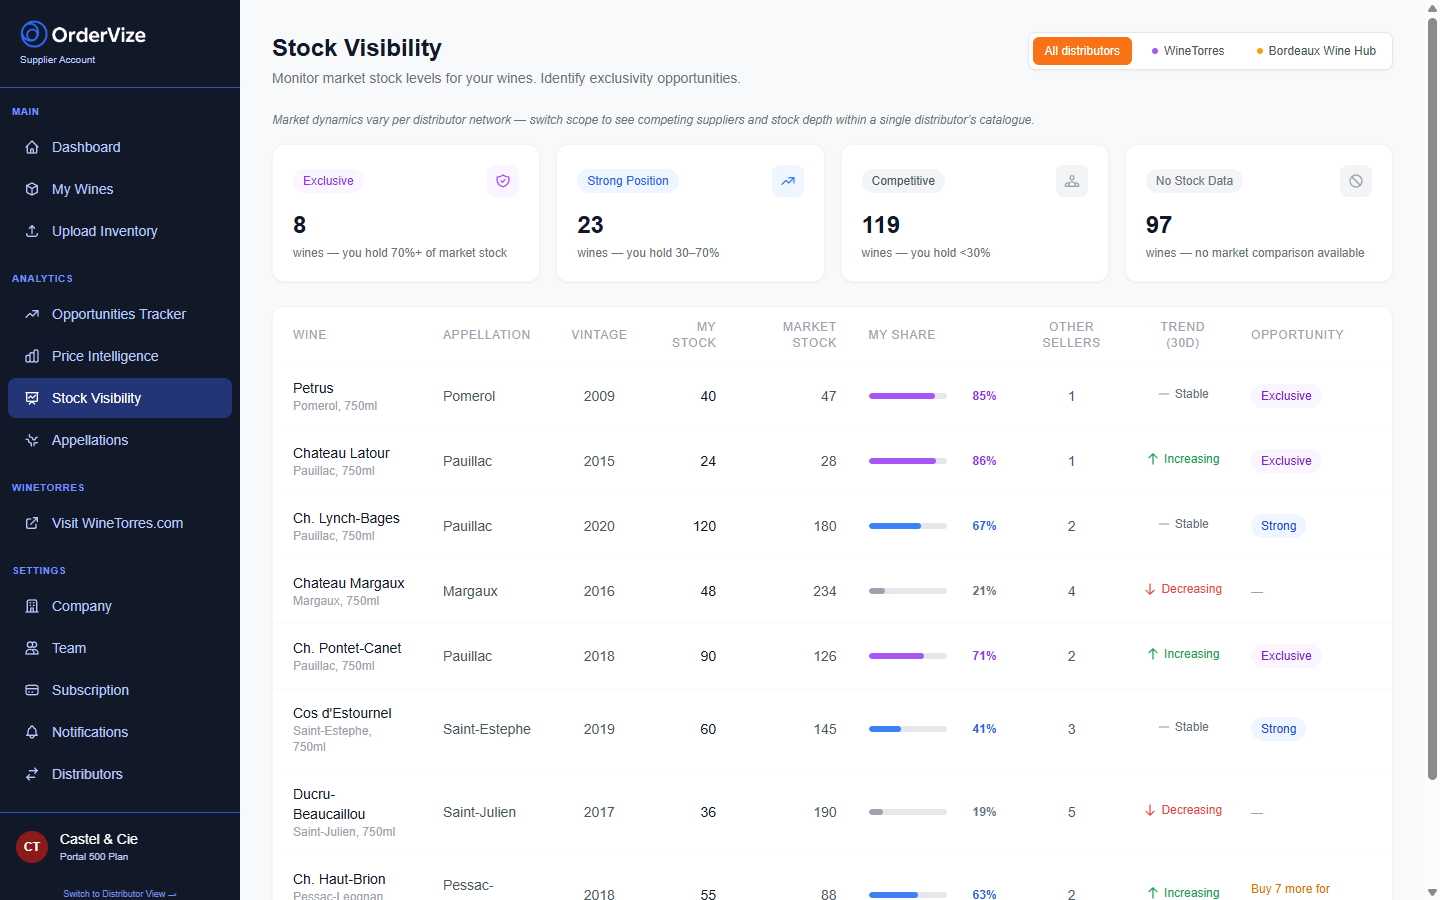Click the Team people icon

point(32,648)
